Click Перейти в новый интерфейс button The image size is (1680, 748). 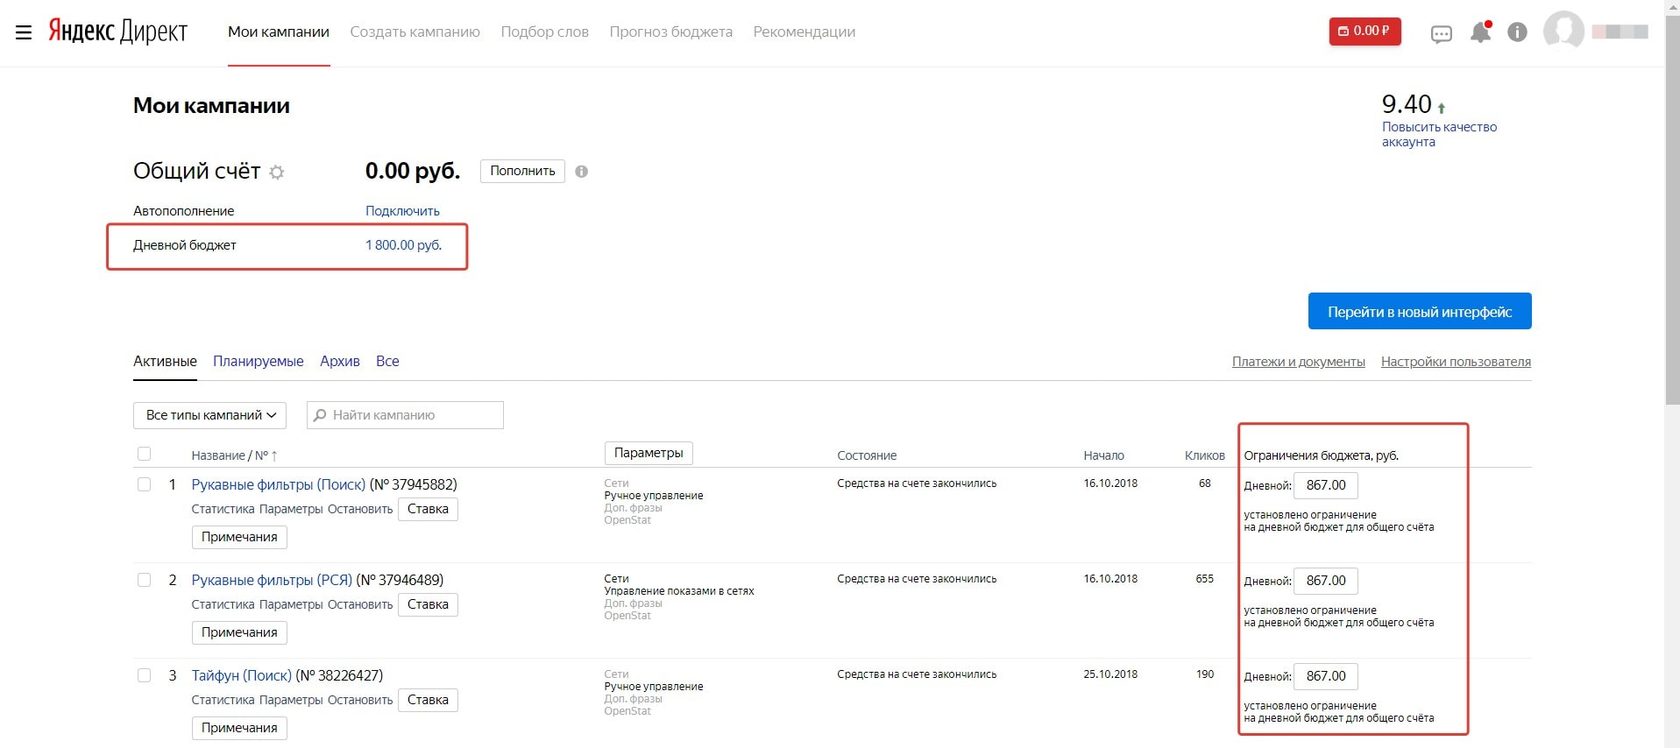[1419, 311]
